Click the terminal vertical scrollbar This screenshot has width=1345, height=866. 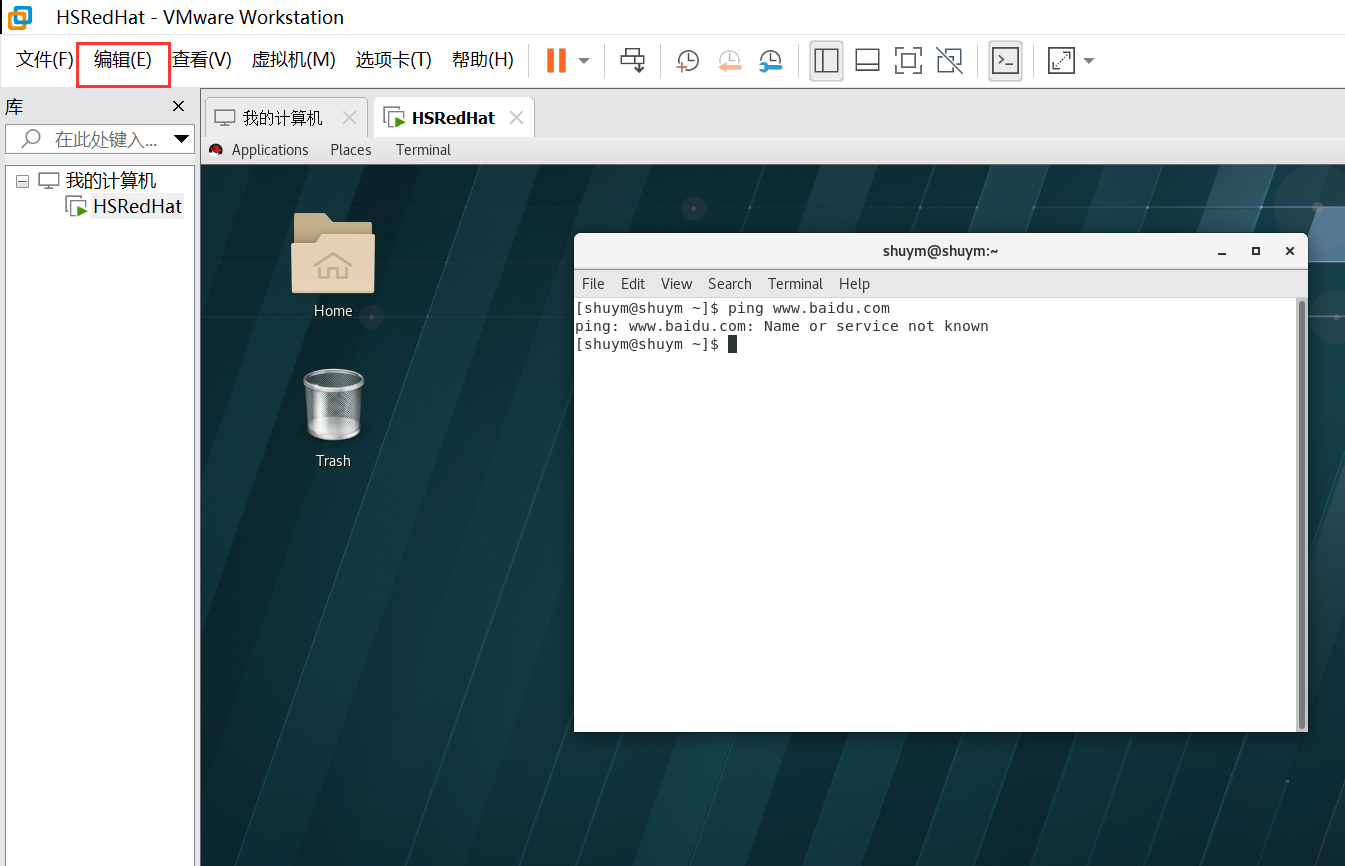point(1301,514)
